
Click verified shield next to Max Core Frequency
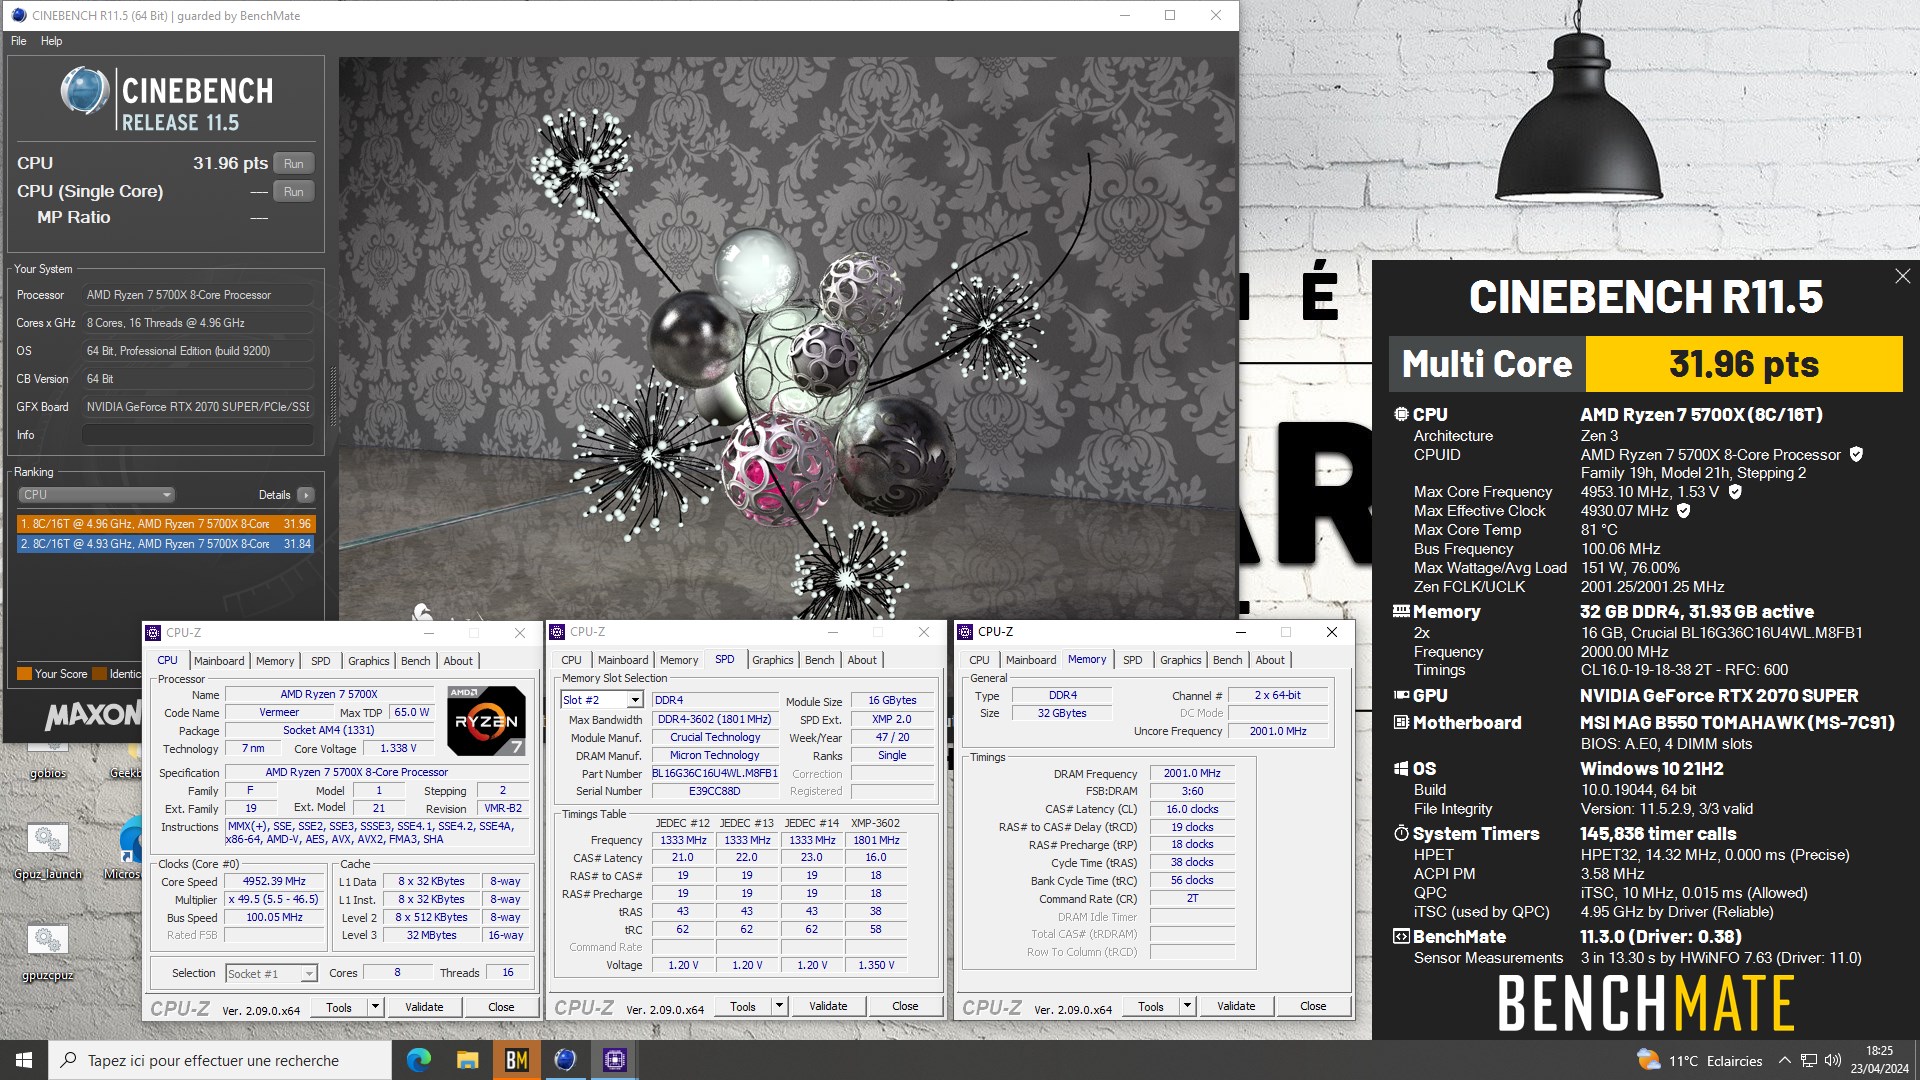click(x=1735, y=491)
